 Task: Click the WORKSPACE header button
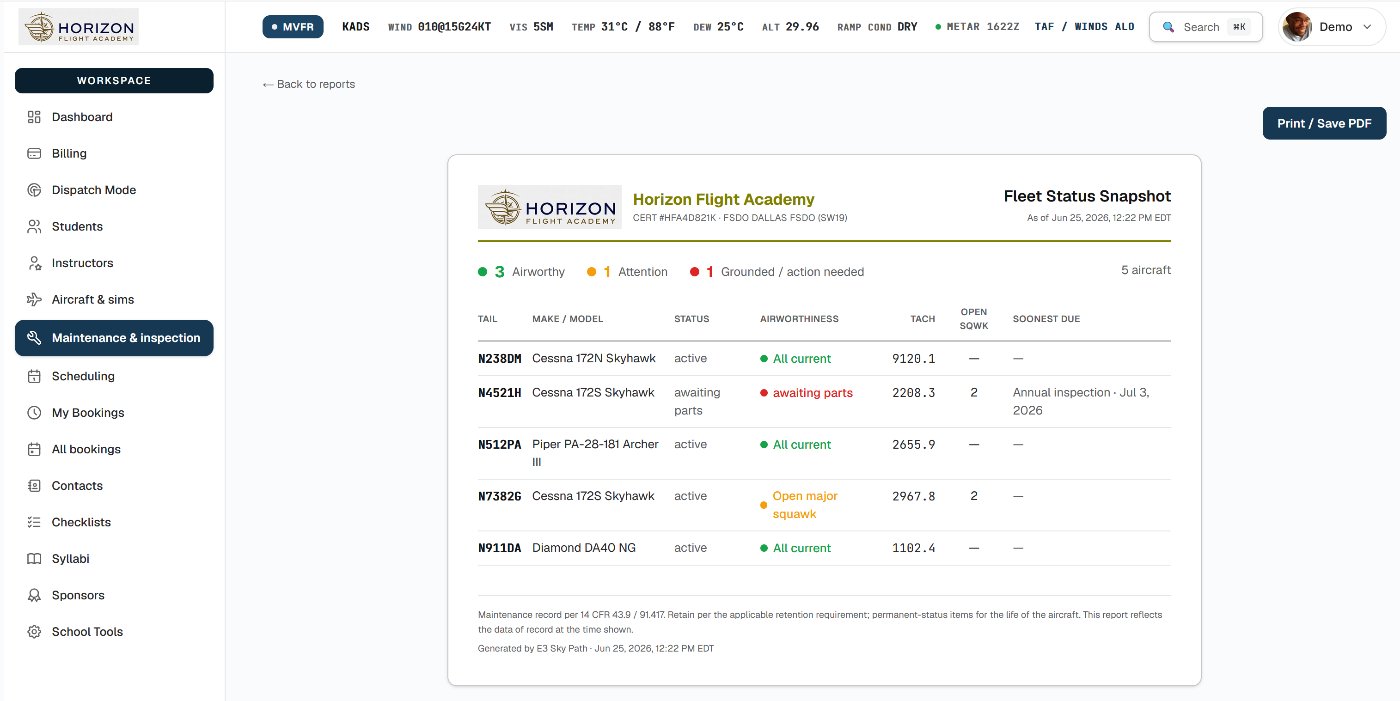114,80
